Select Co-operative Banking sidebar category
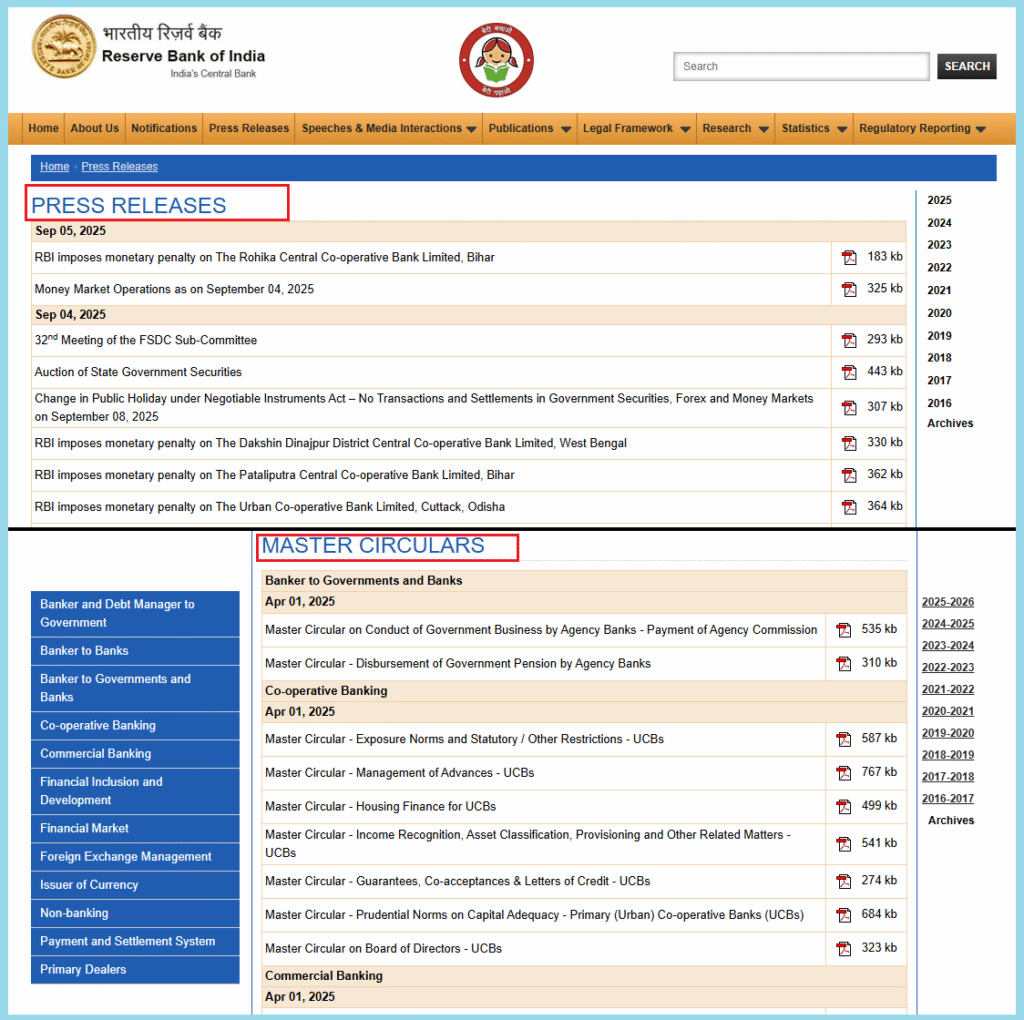Image resolution: width=1024 pixels, height=1020 pixels. (135, 725)
